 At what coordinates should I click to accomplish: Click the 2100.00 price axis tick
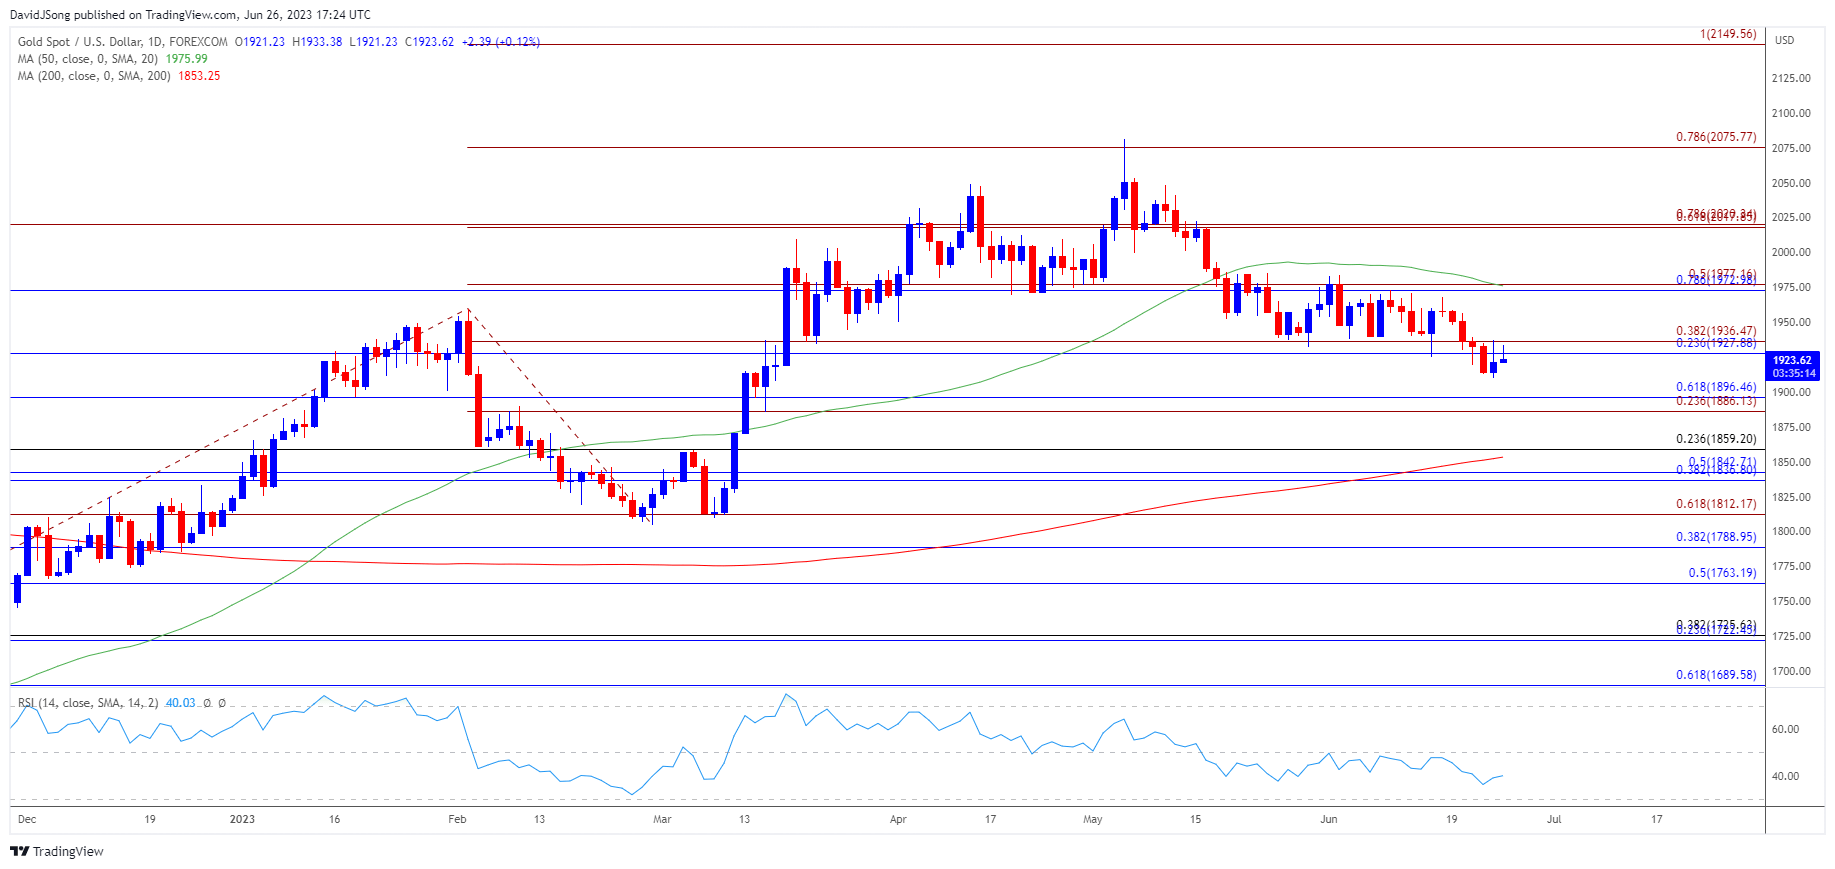1791,113
